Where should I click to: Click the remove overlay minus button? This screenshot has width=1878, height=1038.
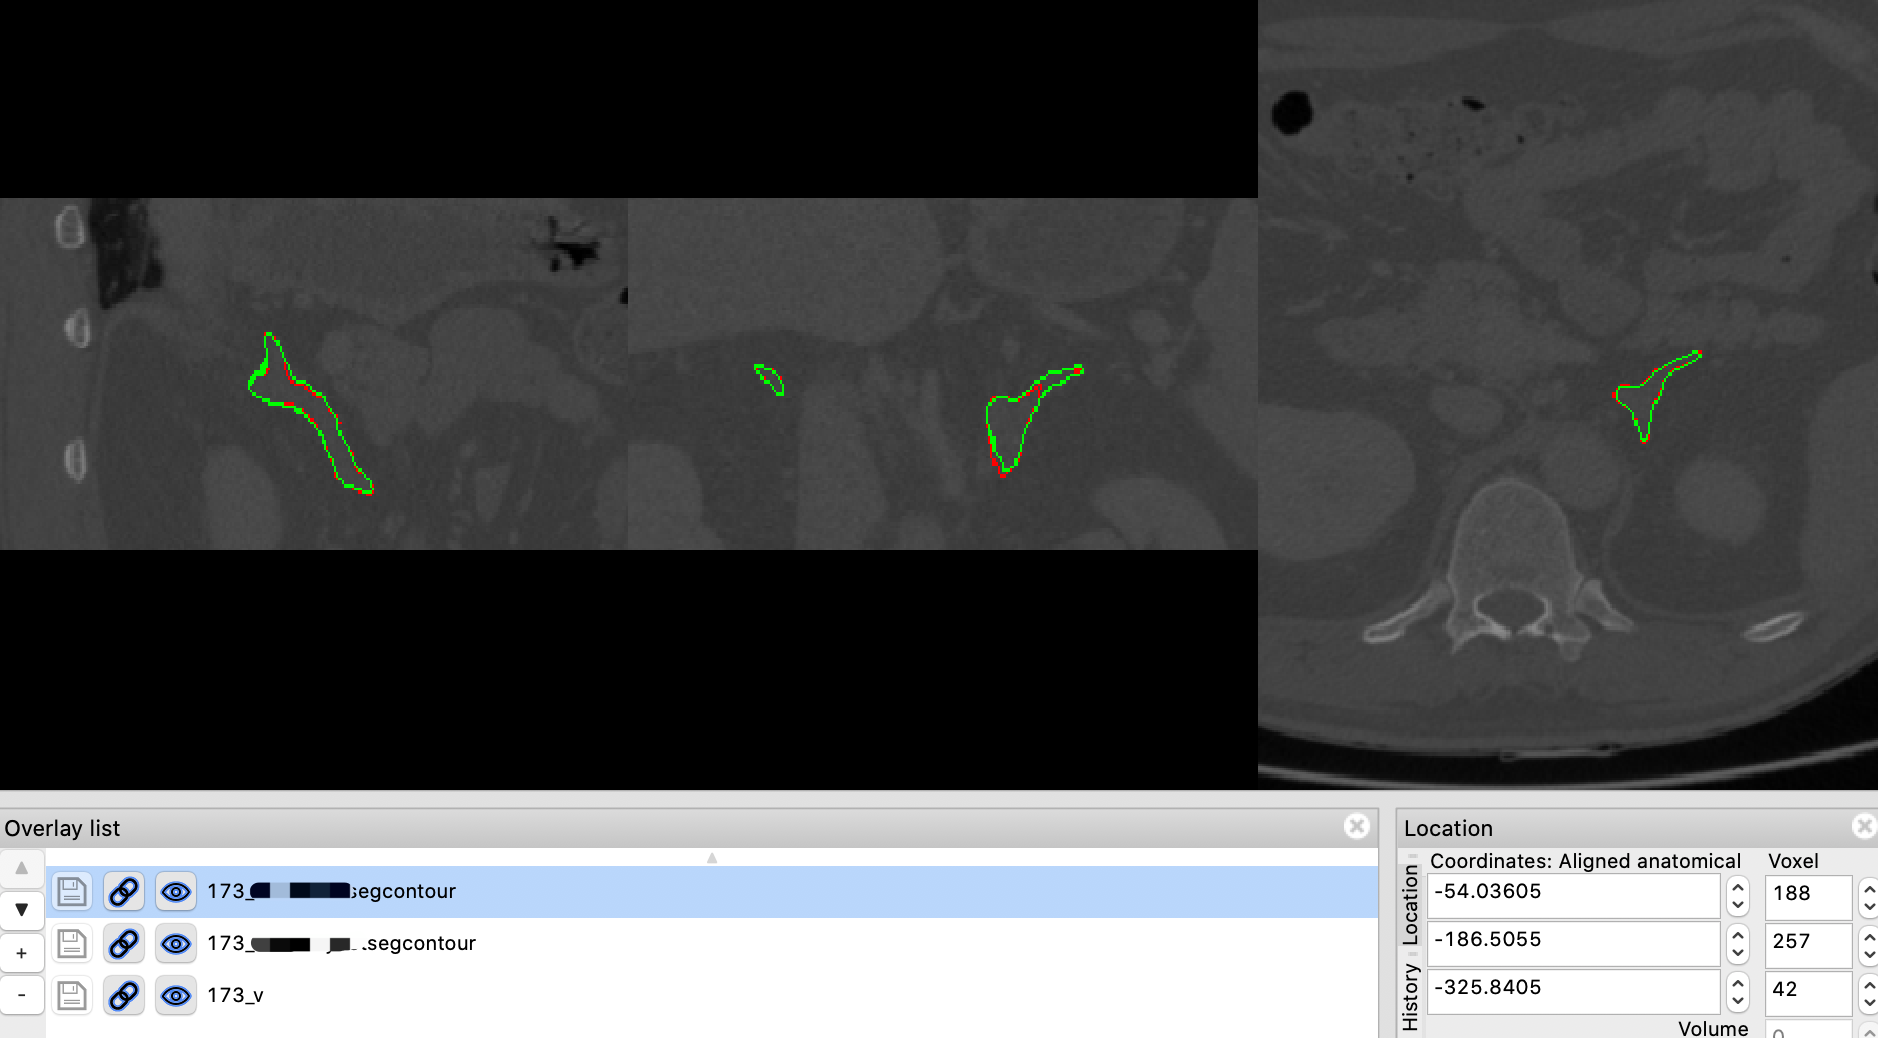[21, 994]
